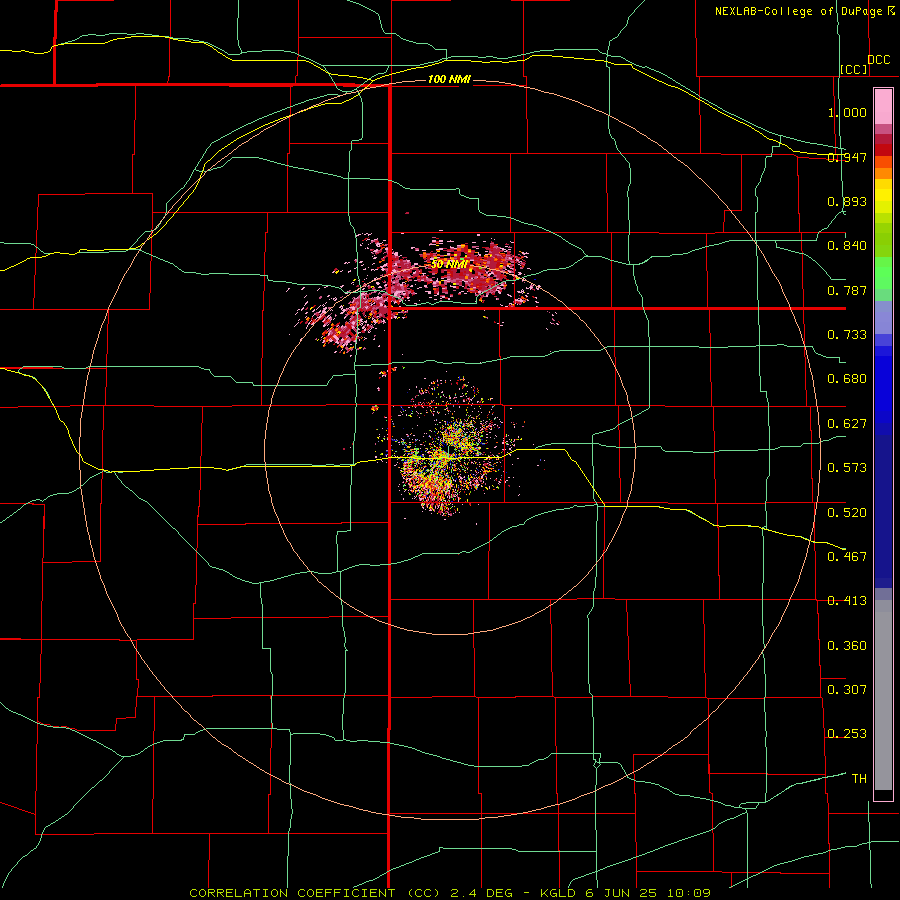Select the 0.840 color scale value
The width and height of the screenshot is (900, 900).
click(x=847, y=246)
